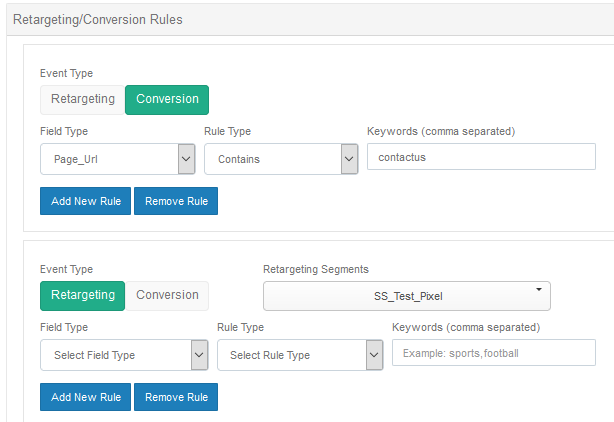Click the Retargeting Segments label
614x422 pixels.
pos(315,269)
